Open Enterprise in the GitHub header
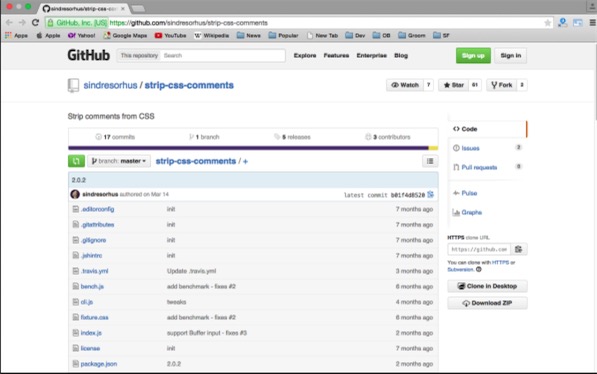The height and width of the screenshot is (374, 597). tap(372, 56)
